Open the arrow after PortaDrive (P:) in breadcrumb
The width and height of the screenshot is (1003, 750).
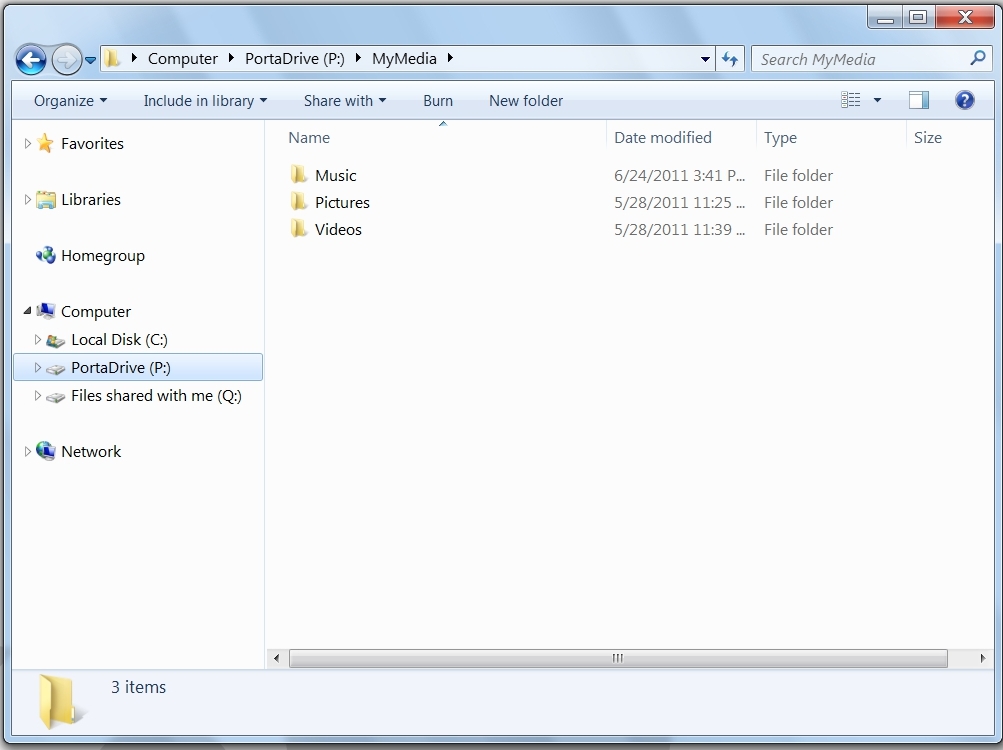tap(358, 58)
